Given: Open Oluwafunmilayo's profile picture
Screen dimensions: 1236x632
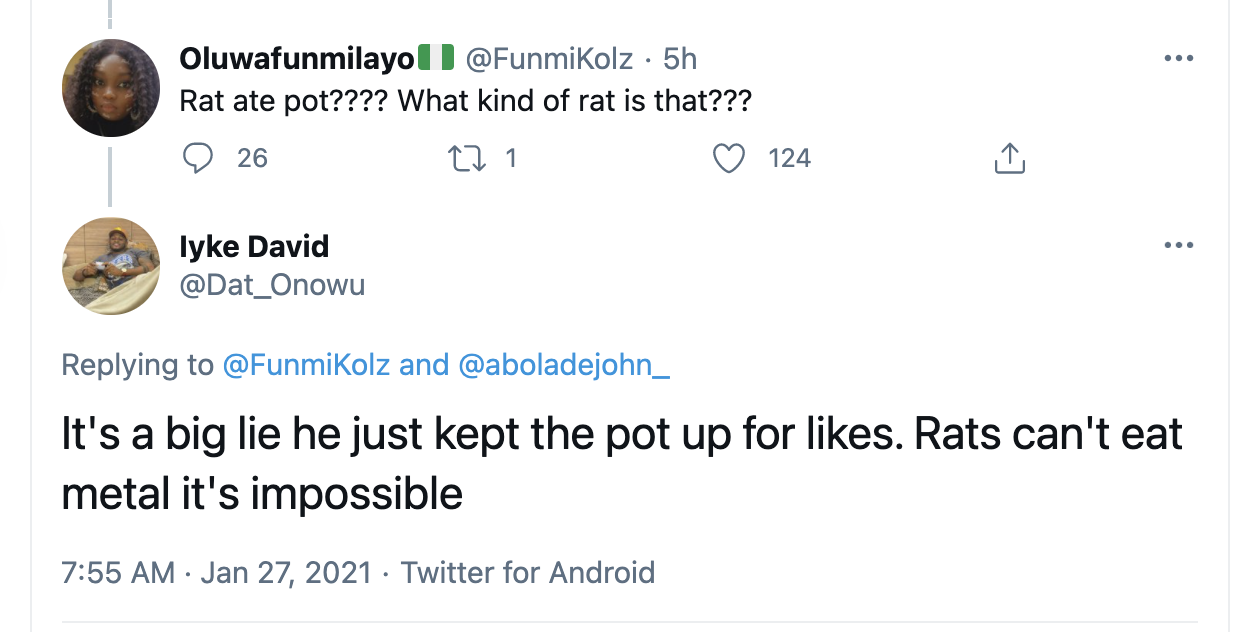Looking at the screenshot, I should tap(111, 88).
